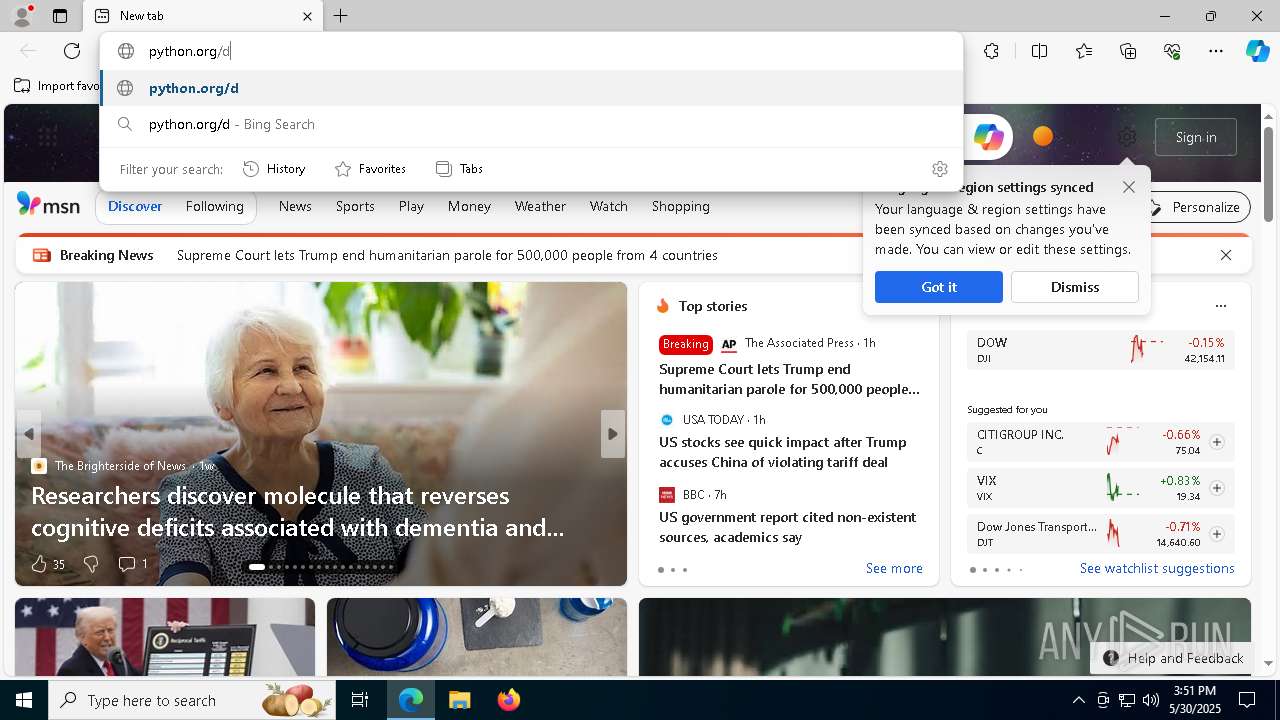Open File Explorer from the taskbar
The width and height of the screenshot is (1280, 720).
459,700
